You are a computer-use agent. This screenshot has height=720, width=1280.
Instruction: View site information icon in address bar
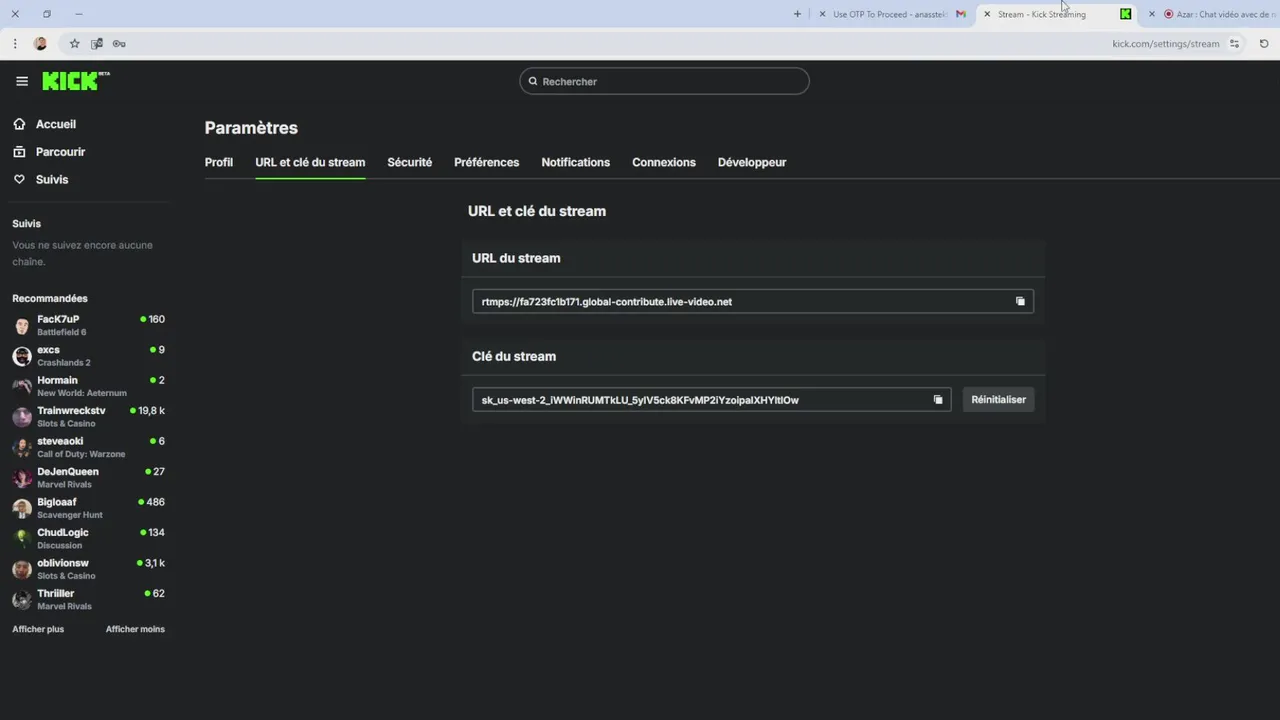[x=1235, y=43]
